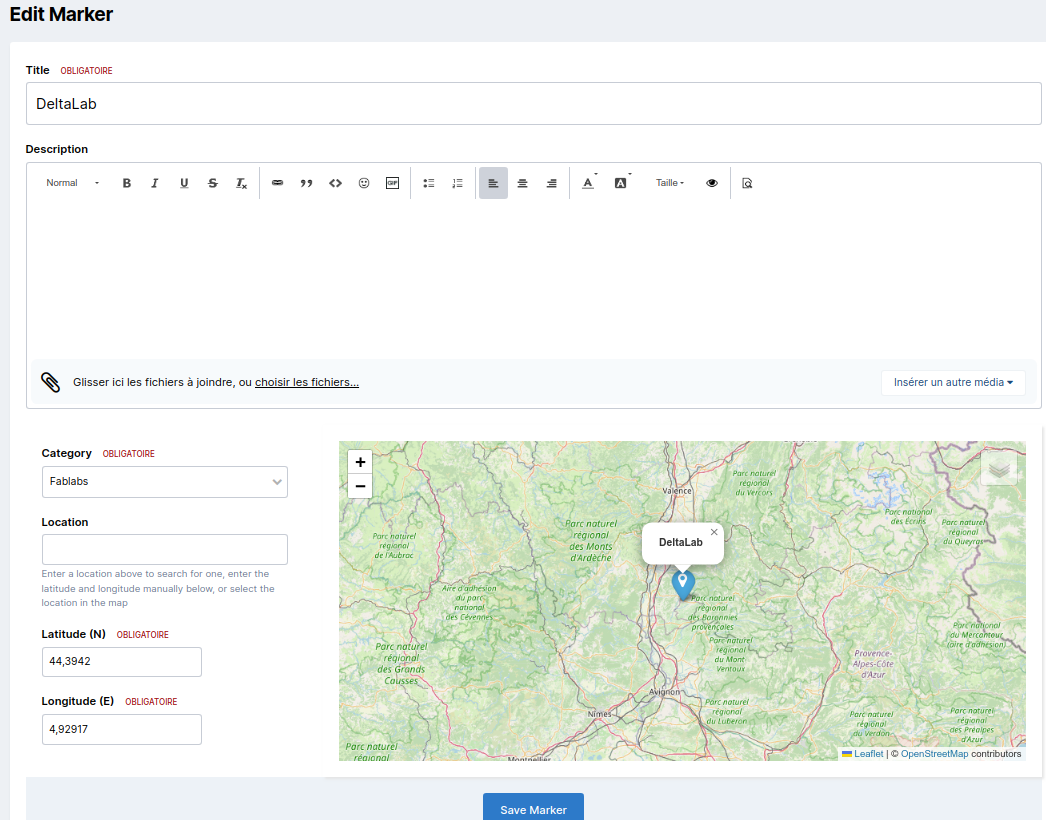Image resolution: width=1046 pixels, height=820 pixels.
Task: Open the Normal paragraph style dropdown
Action: coord(72,183)
